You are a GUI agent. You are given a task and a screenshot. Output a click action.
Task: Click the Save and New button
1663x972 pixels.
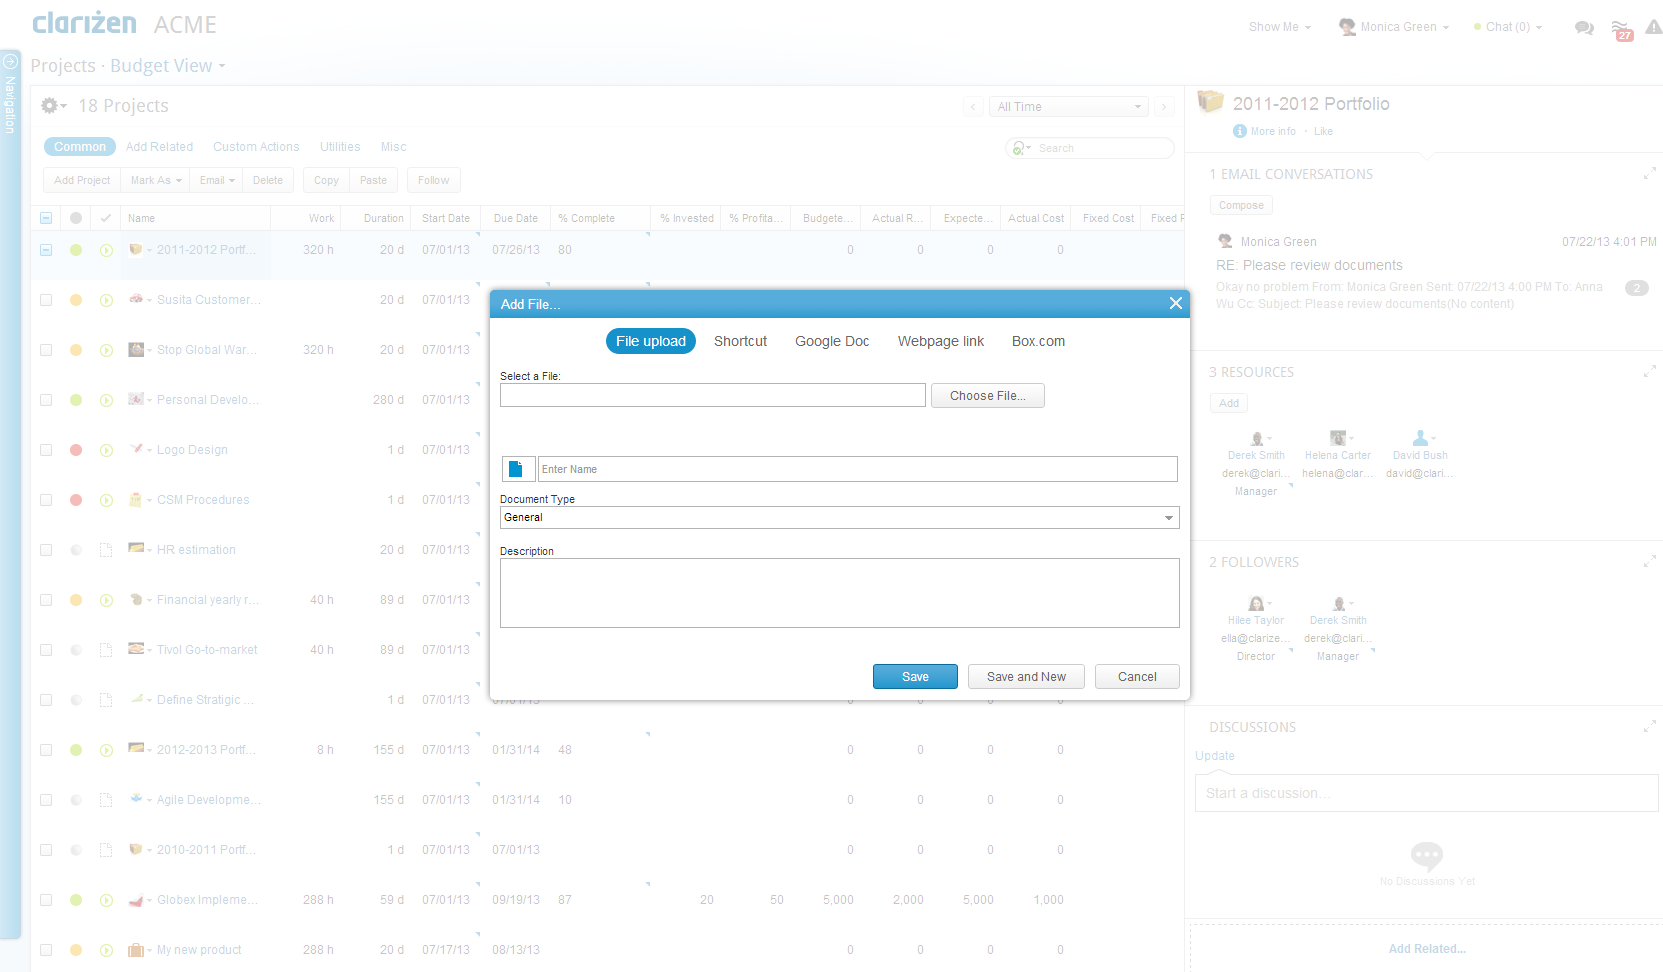pyautogui.click(x=1026, y=677)
